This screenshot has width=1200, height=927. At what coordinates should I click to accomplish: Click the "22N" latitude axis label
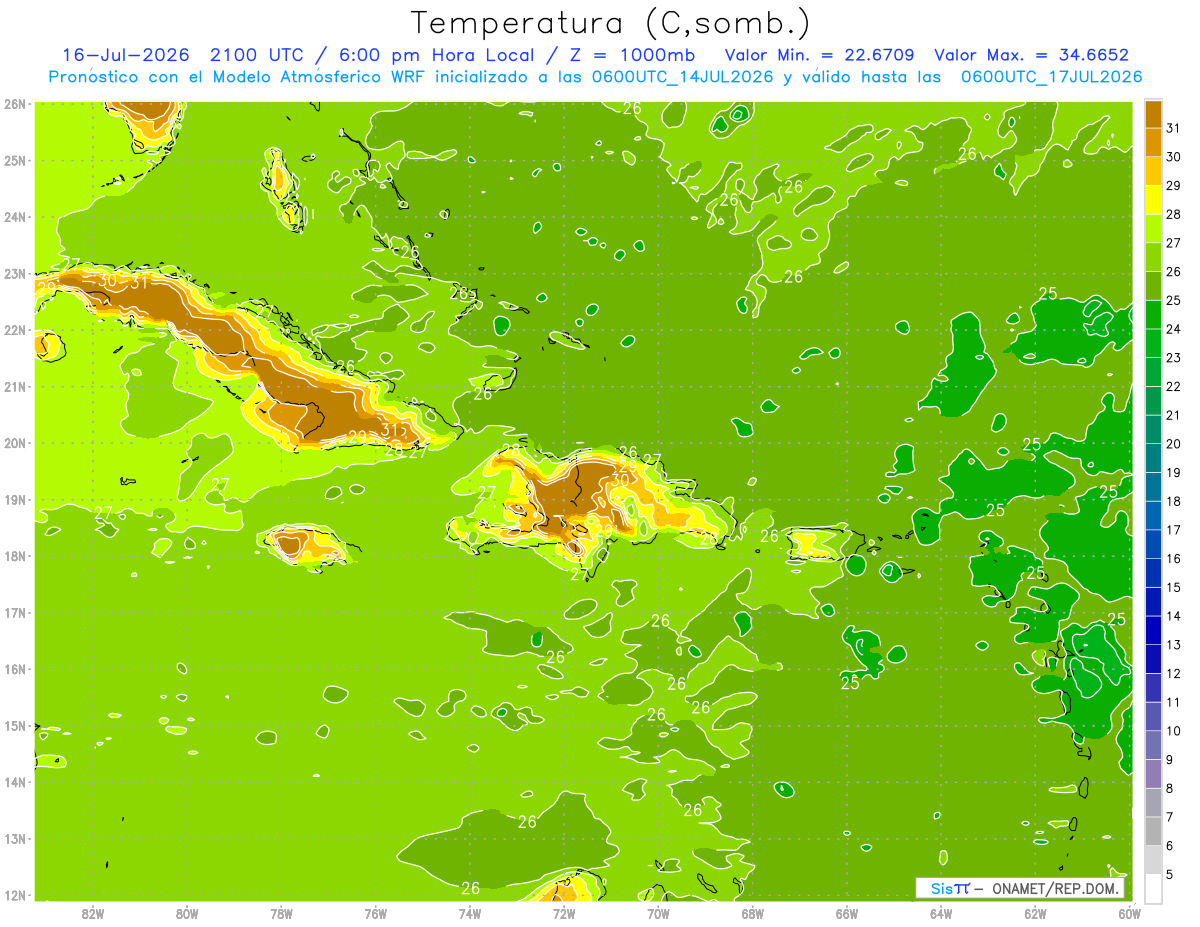pyautogui.click(x=14, y=330)
